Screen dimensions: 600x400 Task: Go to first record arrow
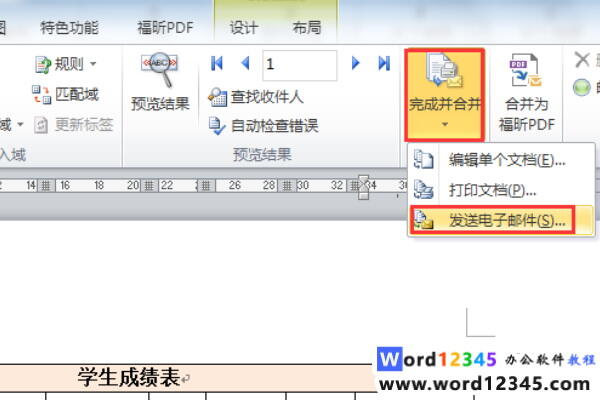coord(217,63)
